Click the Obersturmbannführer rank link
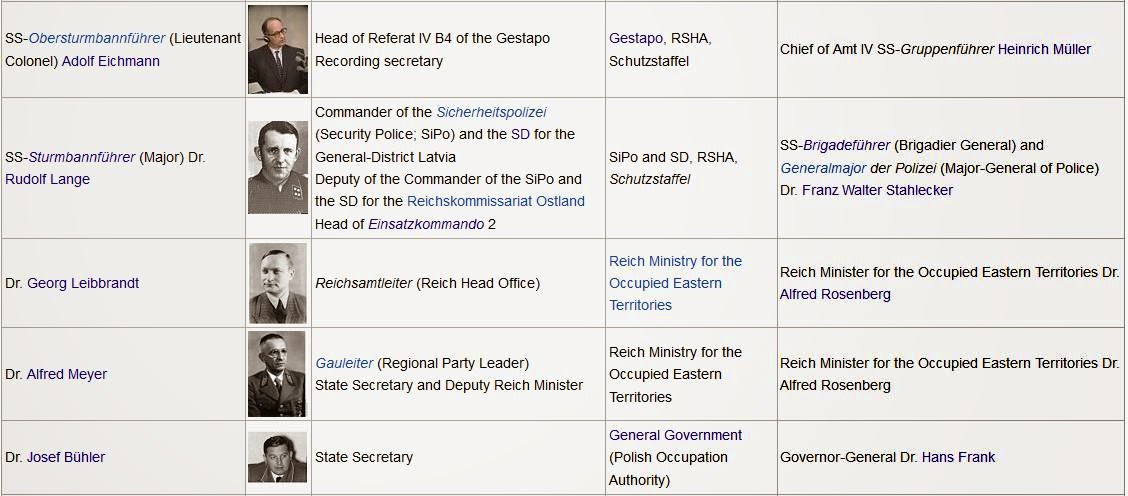This screenshot has width=1128, height=496. tap(96, 39)
